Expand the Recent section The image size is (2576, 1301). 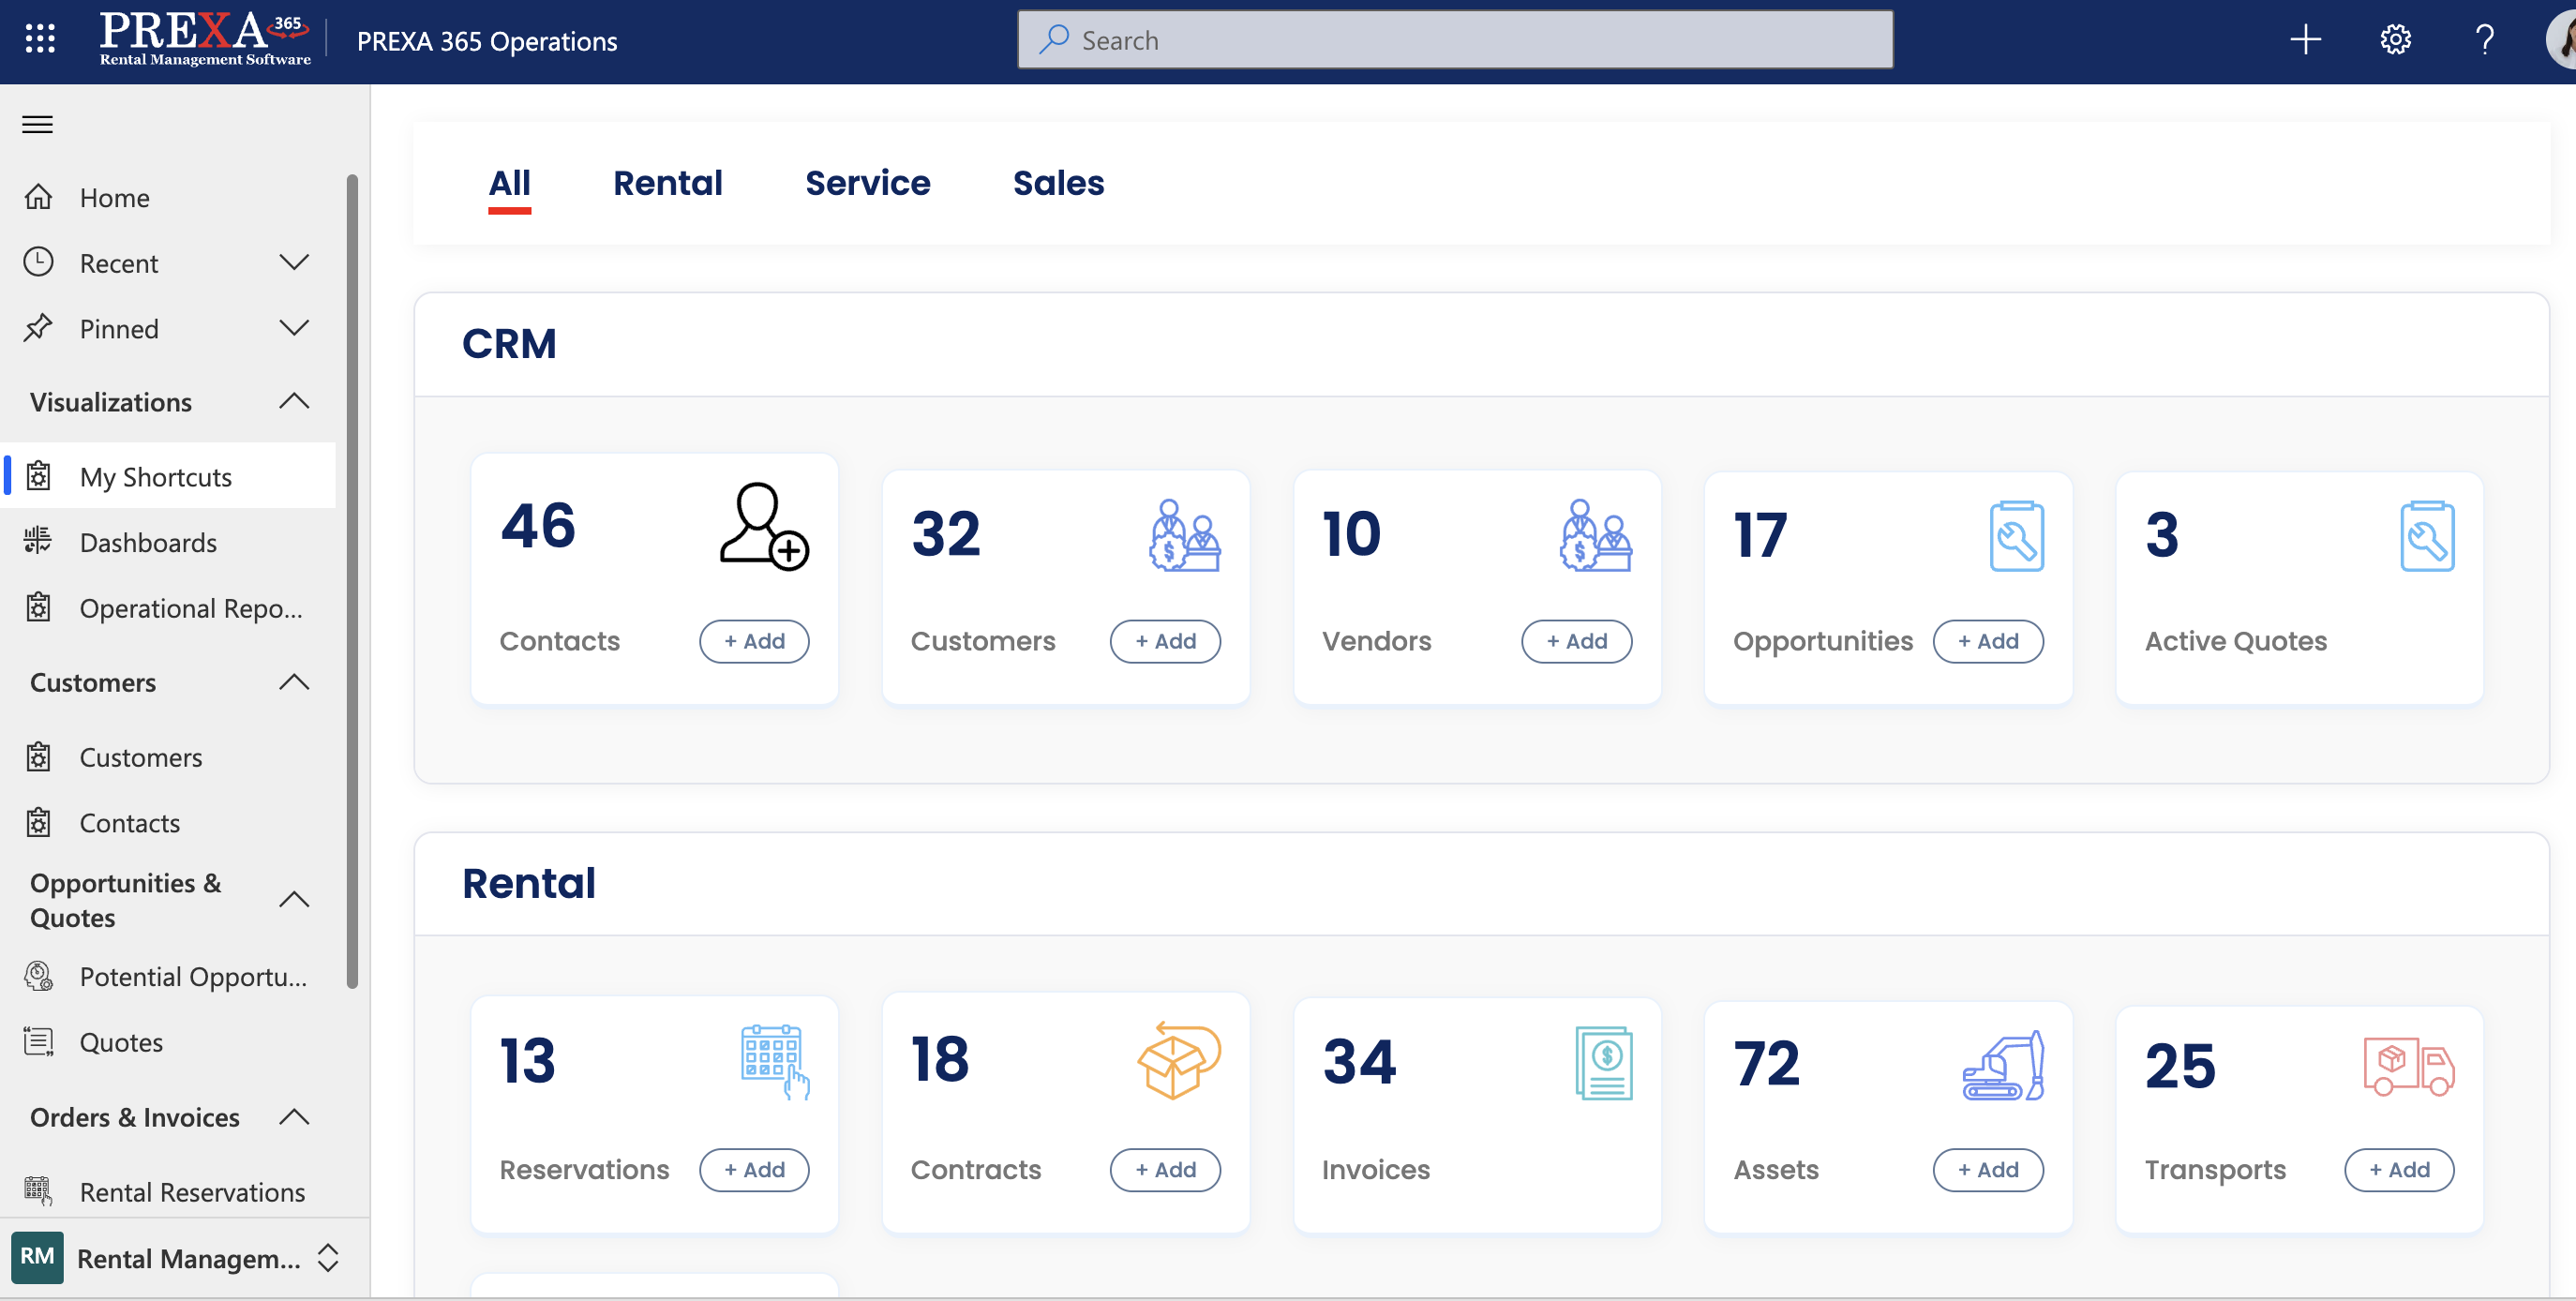(x=294, y=261)
